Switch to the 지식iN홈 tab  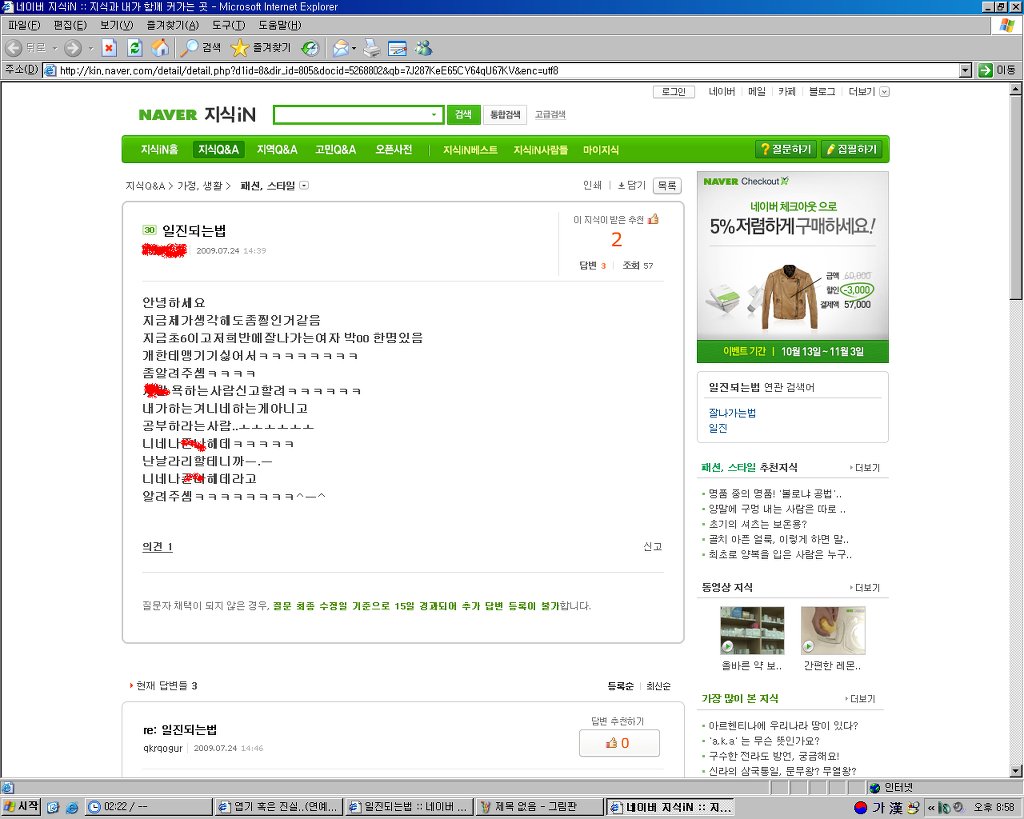159,150
